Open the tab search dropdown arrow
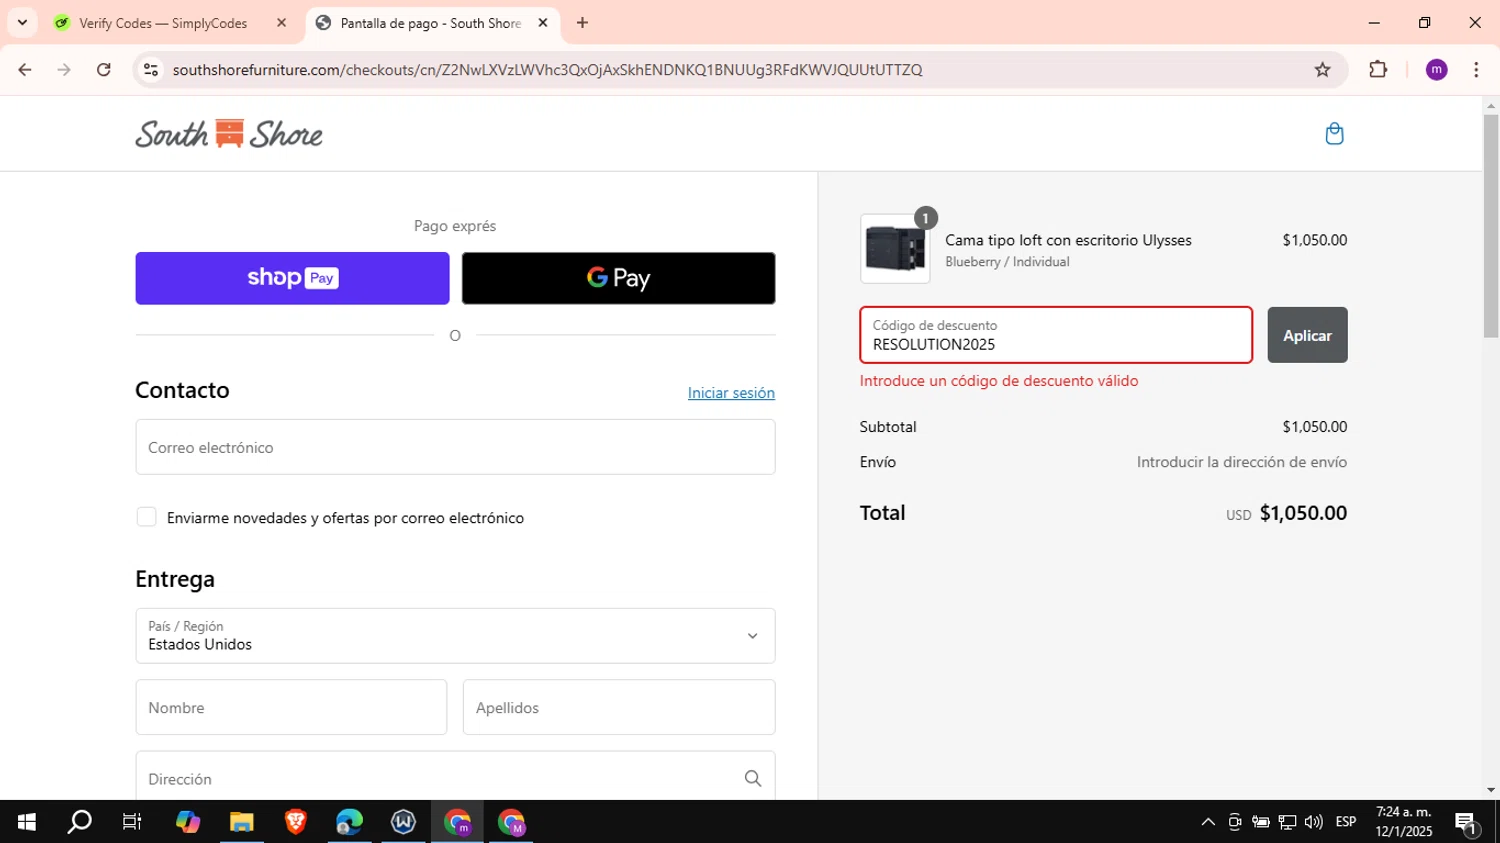 [x=22, y=23]
